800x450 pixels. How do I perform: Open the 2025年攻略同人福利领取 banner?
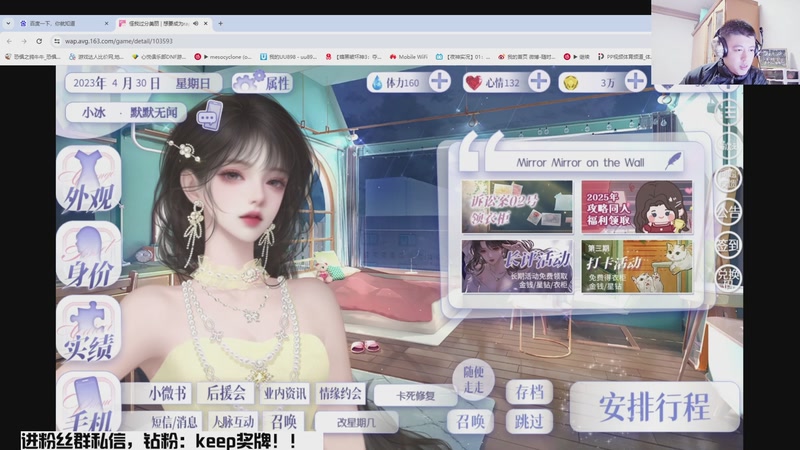pos(637,207)
